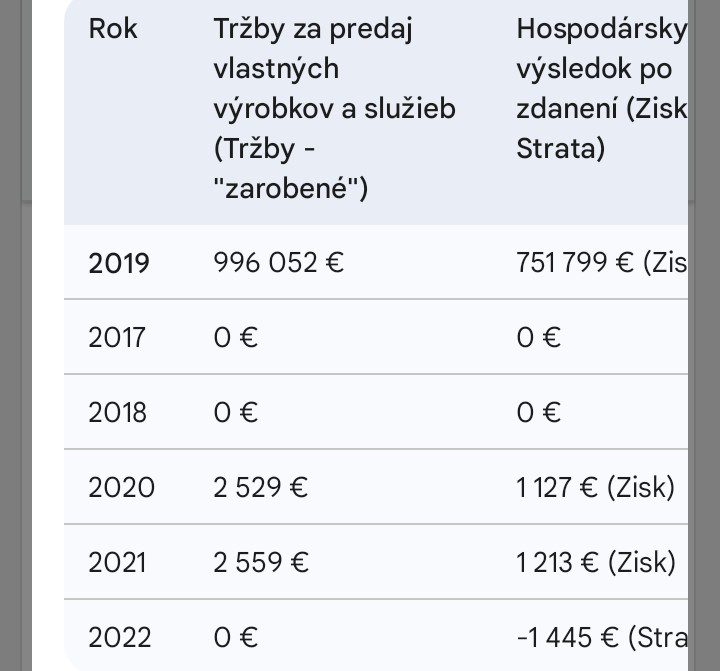Image resolution: width=720 pixels, height=671 pixels.
Task: Click the 996 052 € revenue value
Action: [x=279, y=262]
